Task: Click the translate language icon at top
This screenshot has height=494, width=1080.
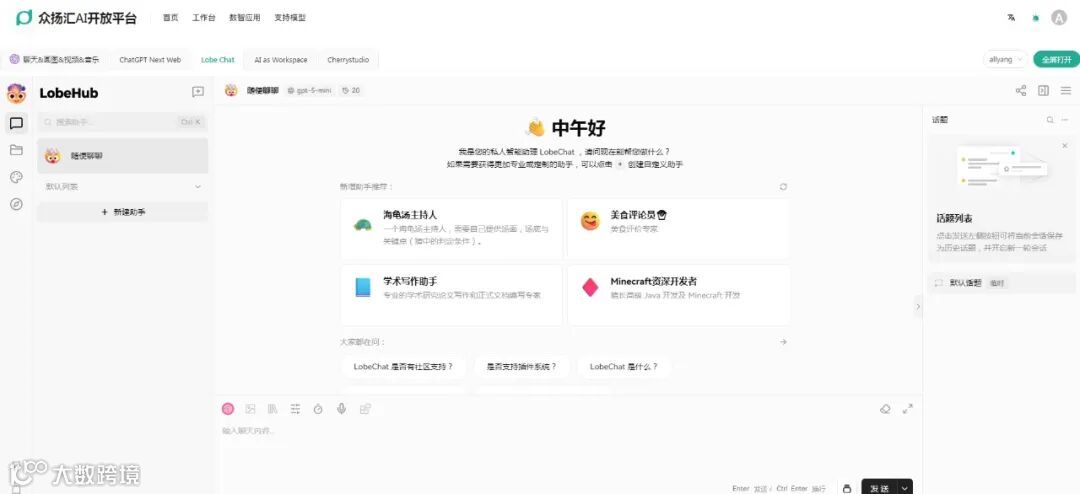Action: pos(1011,18)
